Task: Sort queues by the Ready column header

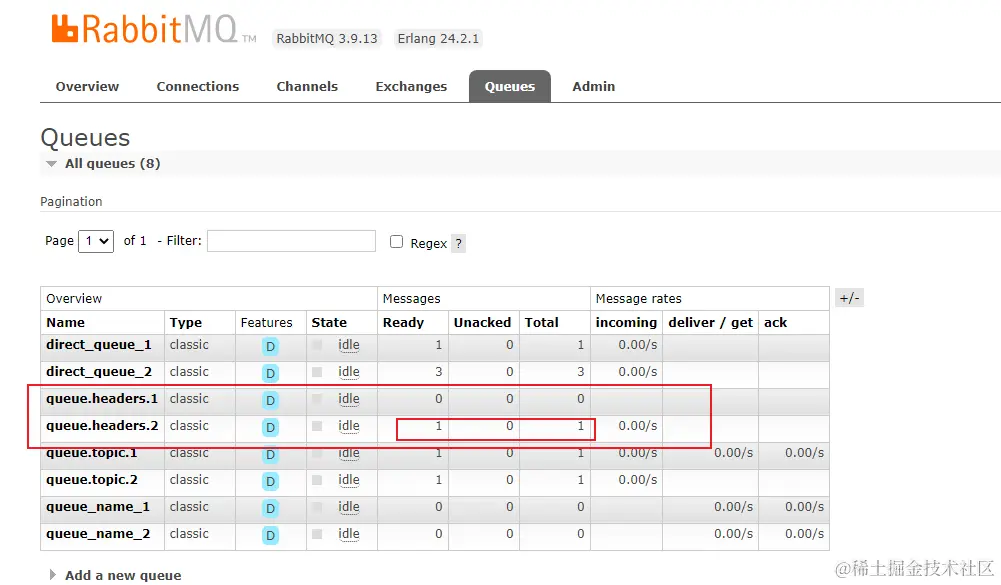Action: [x=403, y=323]
